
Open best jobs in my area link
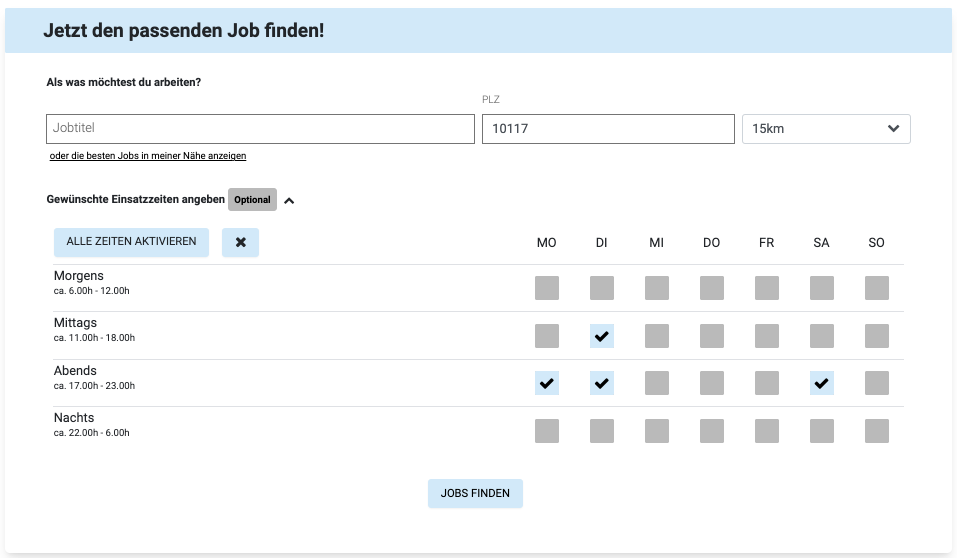[x=148, y=156]
